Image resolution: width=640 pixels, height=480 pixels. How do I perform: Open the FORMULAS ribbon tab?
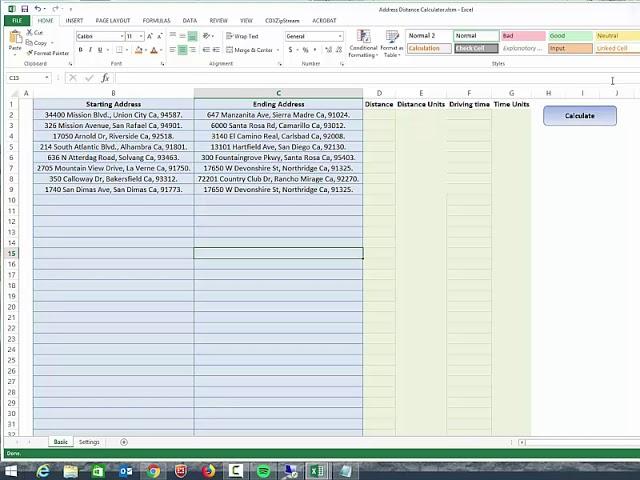click(x=156, y=20)
